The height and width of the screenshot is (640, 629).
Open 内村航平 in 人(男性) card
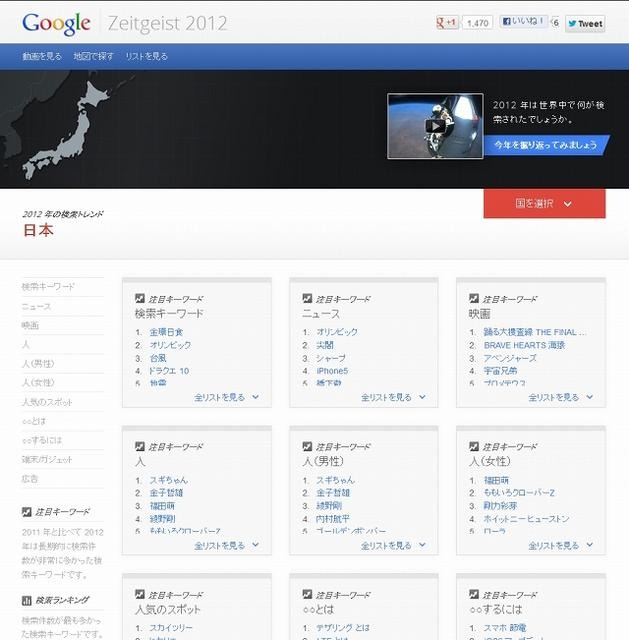point(333,519)
